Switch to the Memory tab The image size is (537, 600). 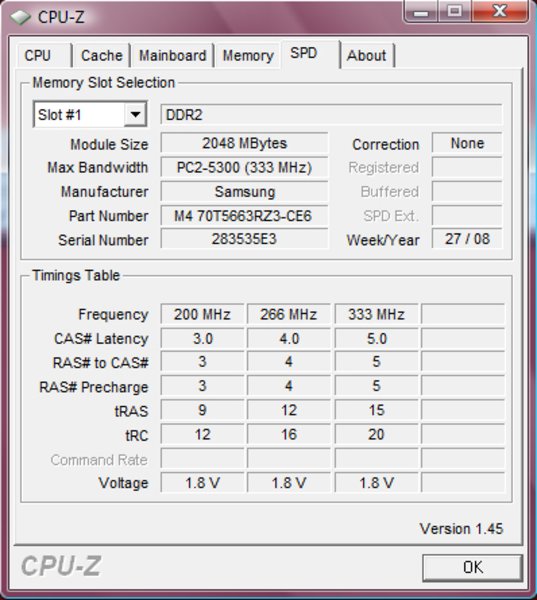point(248,55)
